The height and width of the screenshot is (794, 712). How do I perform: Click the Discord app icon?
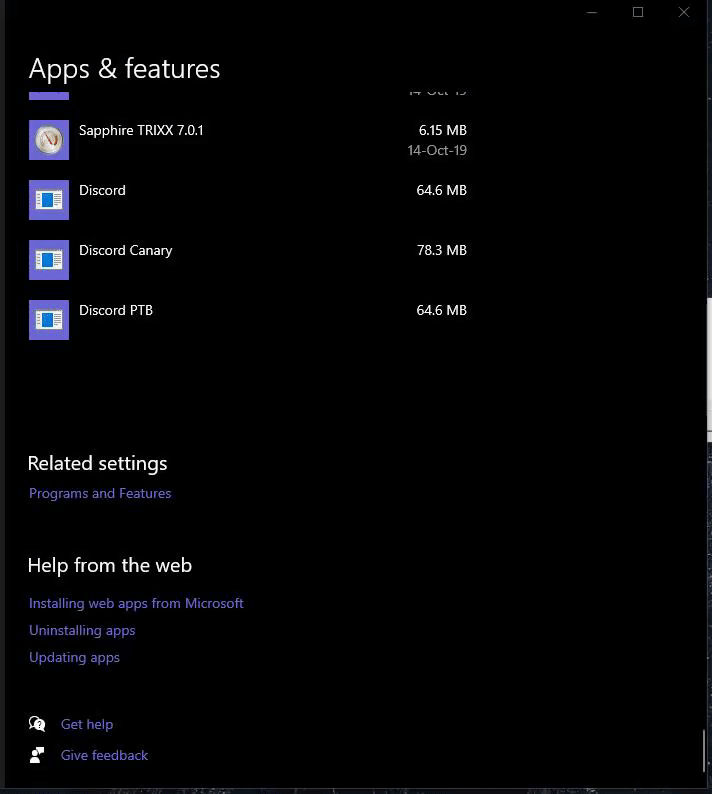point(49,200)
